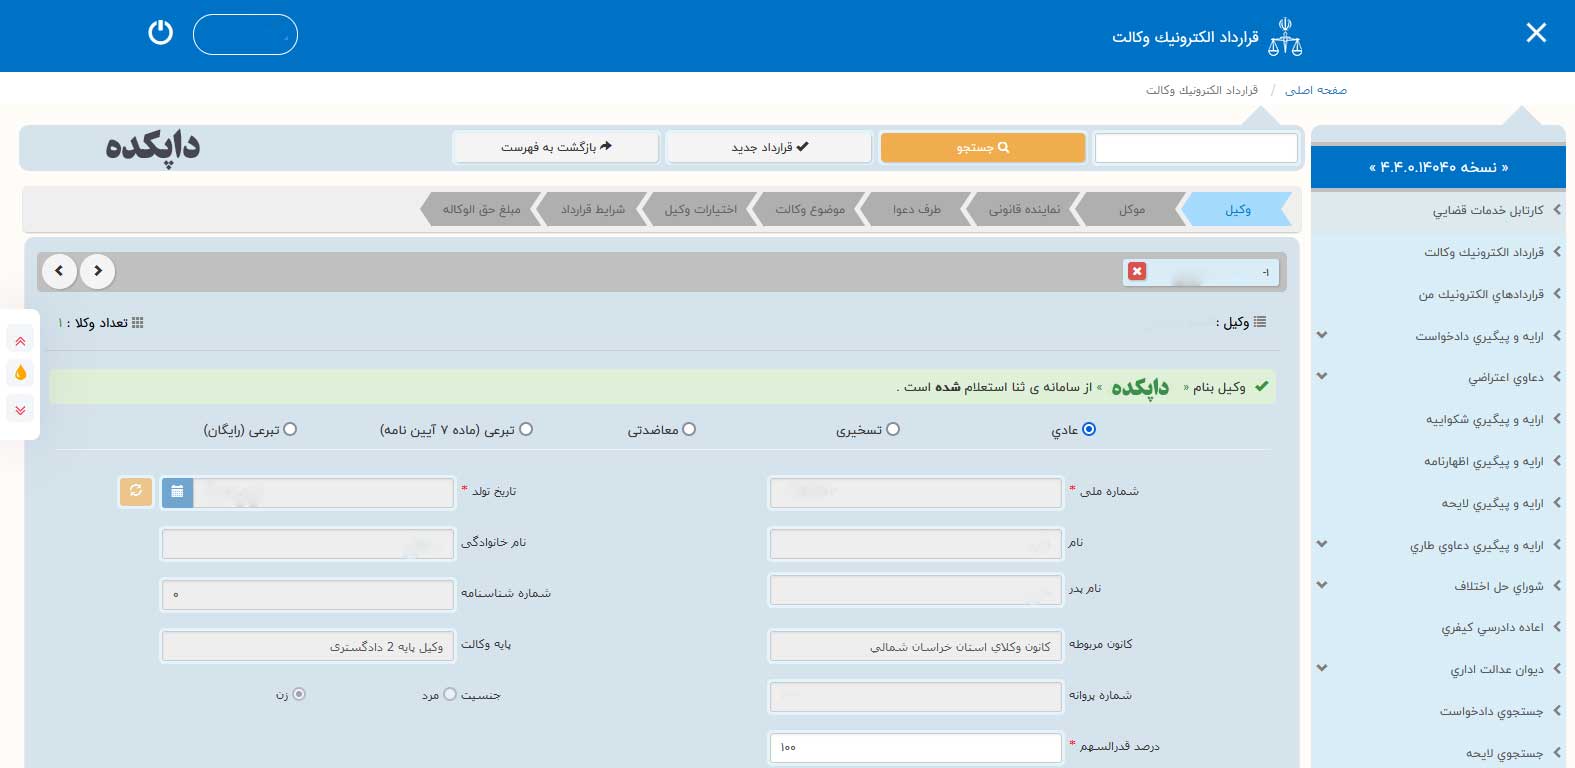Screen dimensions: 1575x768
Task: Switch to the نماینده قانونی step tab
Action: coord(1024,209)
